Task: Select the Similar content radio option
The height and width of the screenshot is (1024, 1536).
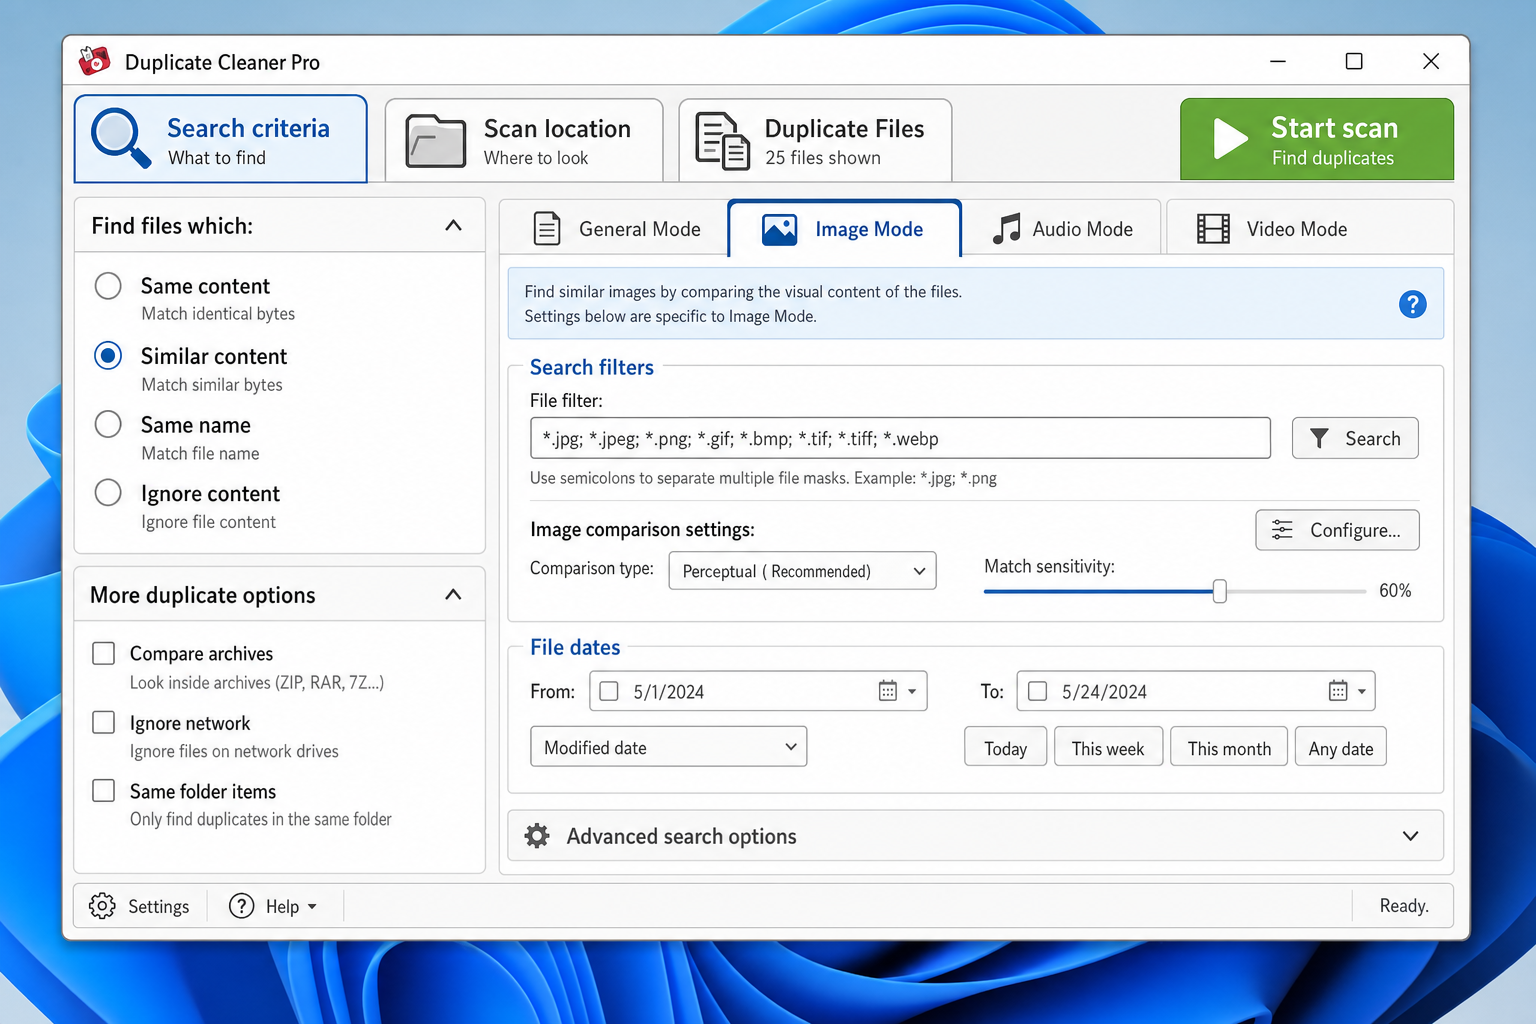Action: (108, 356)
